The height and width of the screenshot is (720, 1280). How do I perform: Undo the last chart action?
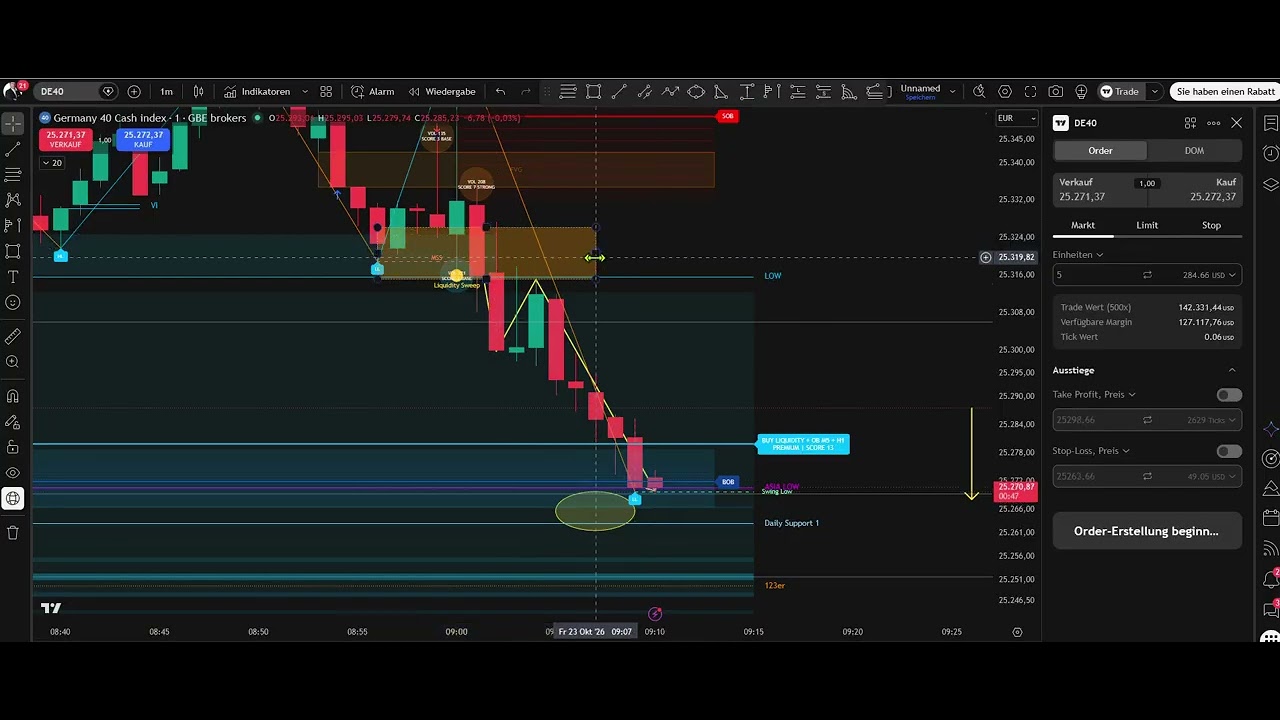point(500,91)
